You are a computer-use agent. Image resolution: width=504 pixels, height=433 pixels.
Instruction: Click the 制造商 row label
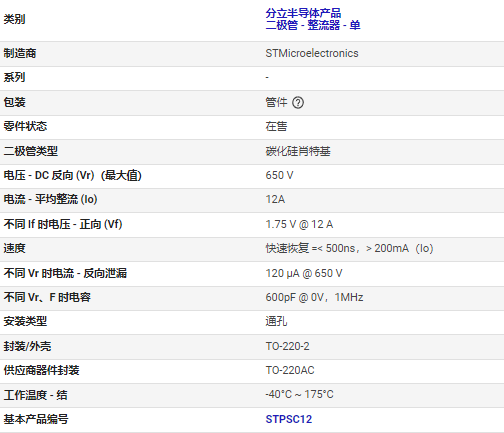pyautogui.click(x=20, y=53)
